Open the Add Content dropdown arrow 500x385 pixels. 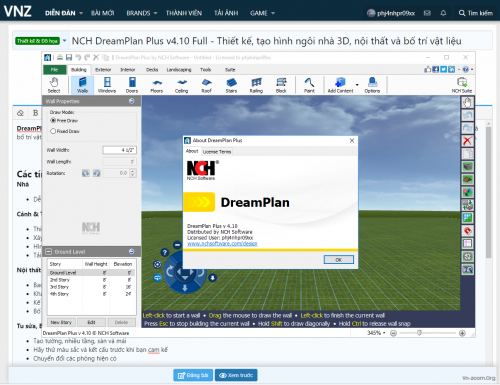[x=357, y=85]
